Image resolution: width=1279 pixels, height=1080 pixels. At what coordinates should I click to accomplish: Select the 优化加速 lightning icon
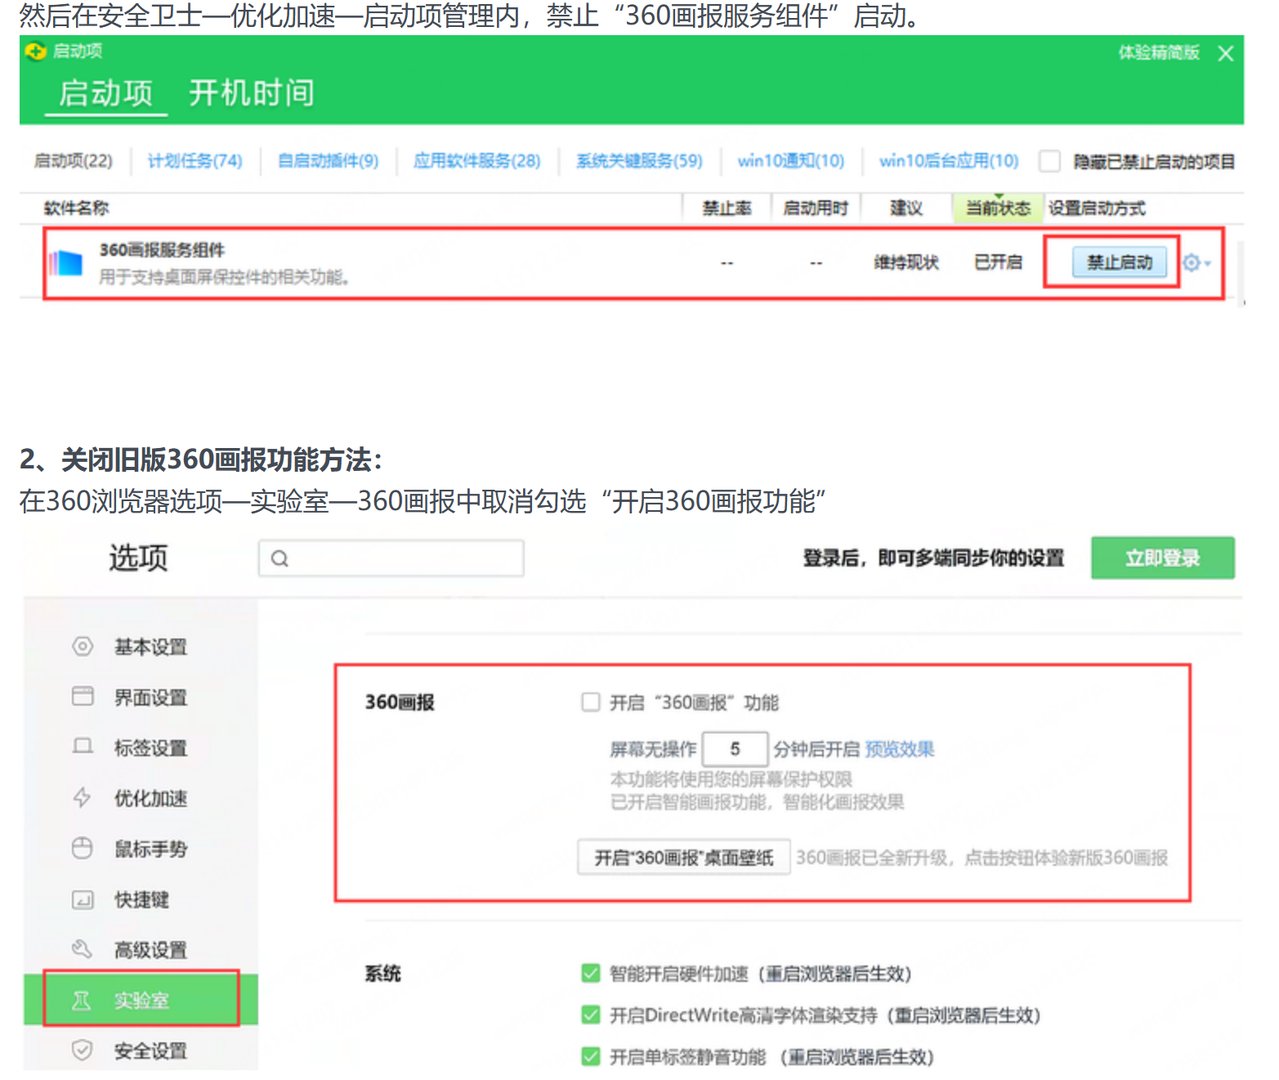83,799
